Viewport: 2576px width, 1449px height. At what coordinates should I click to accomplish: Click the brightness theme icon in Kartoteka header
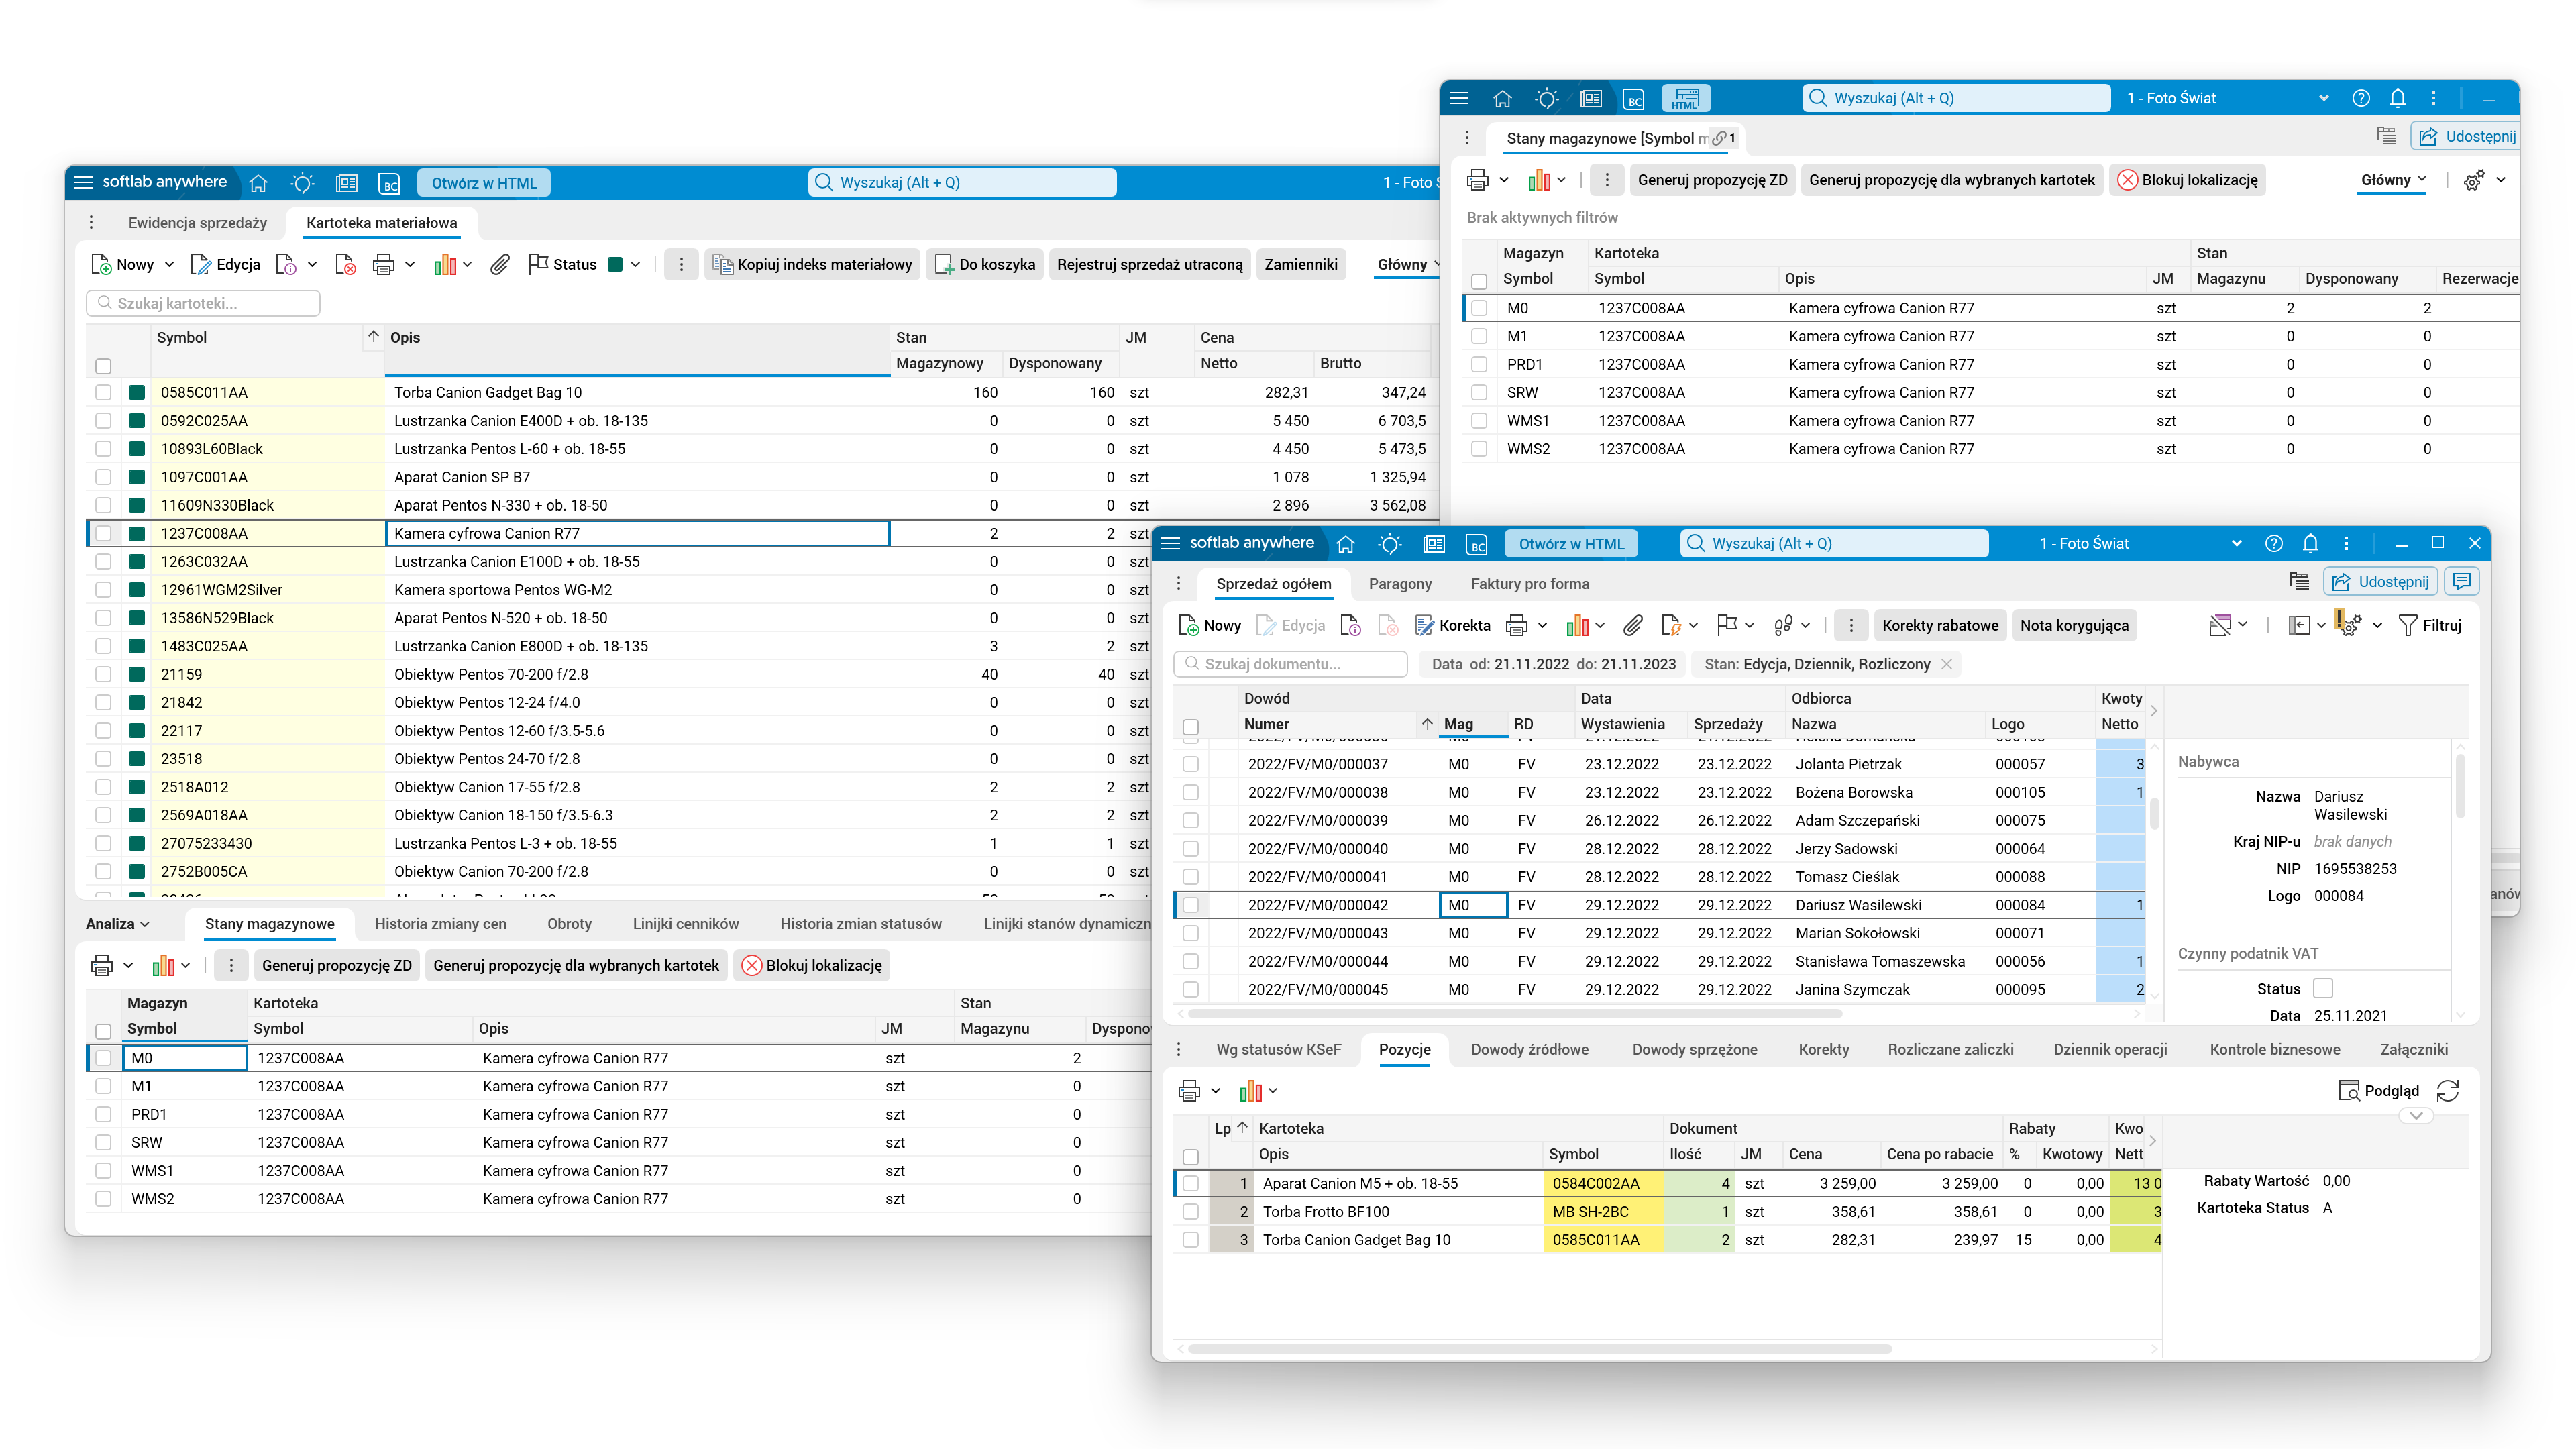[302, 183]
